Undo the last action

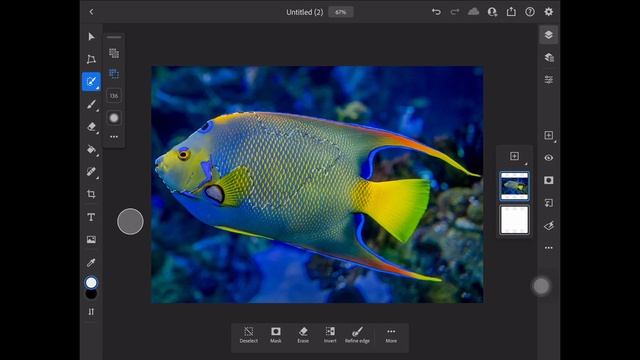tap(436, 12)
